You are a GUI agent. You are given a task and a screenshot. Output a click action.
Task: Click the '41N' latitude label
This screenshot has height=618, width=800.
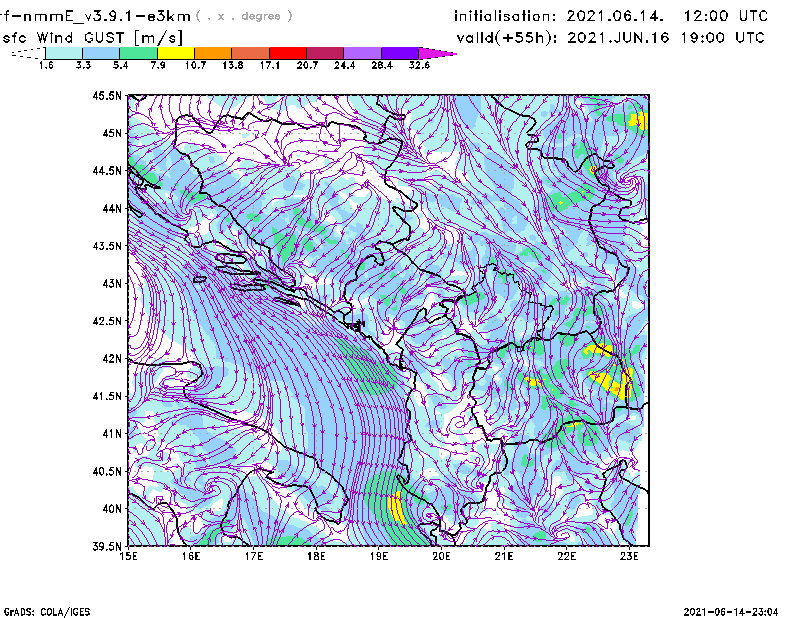click(x=112, y=434)
